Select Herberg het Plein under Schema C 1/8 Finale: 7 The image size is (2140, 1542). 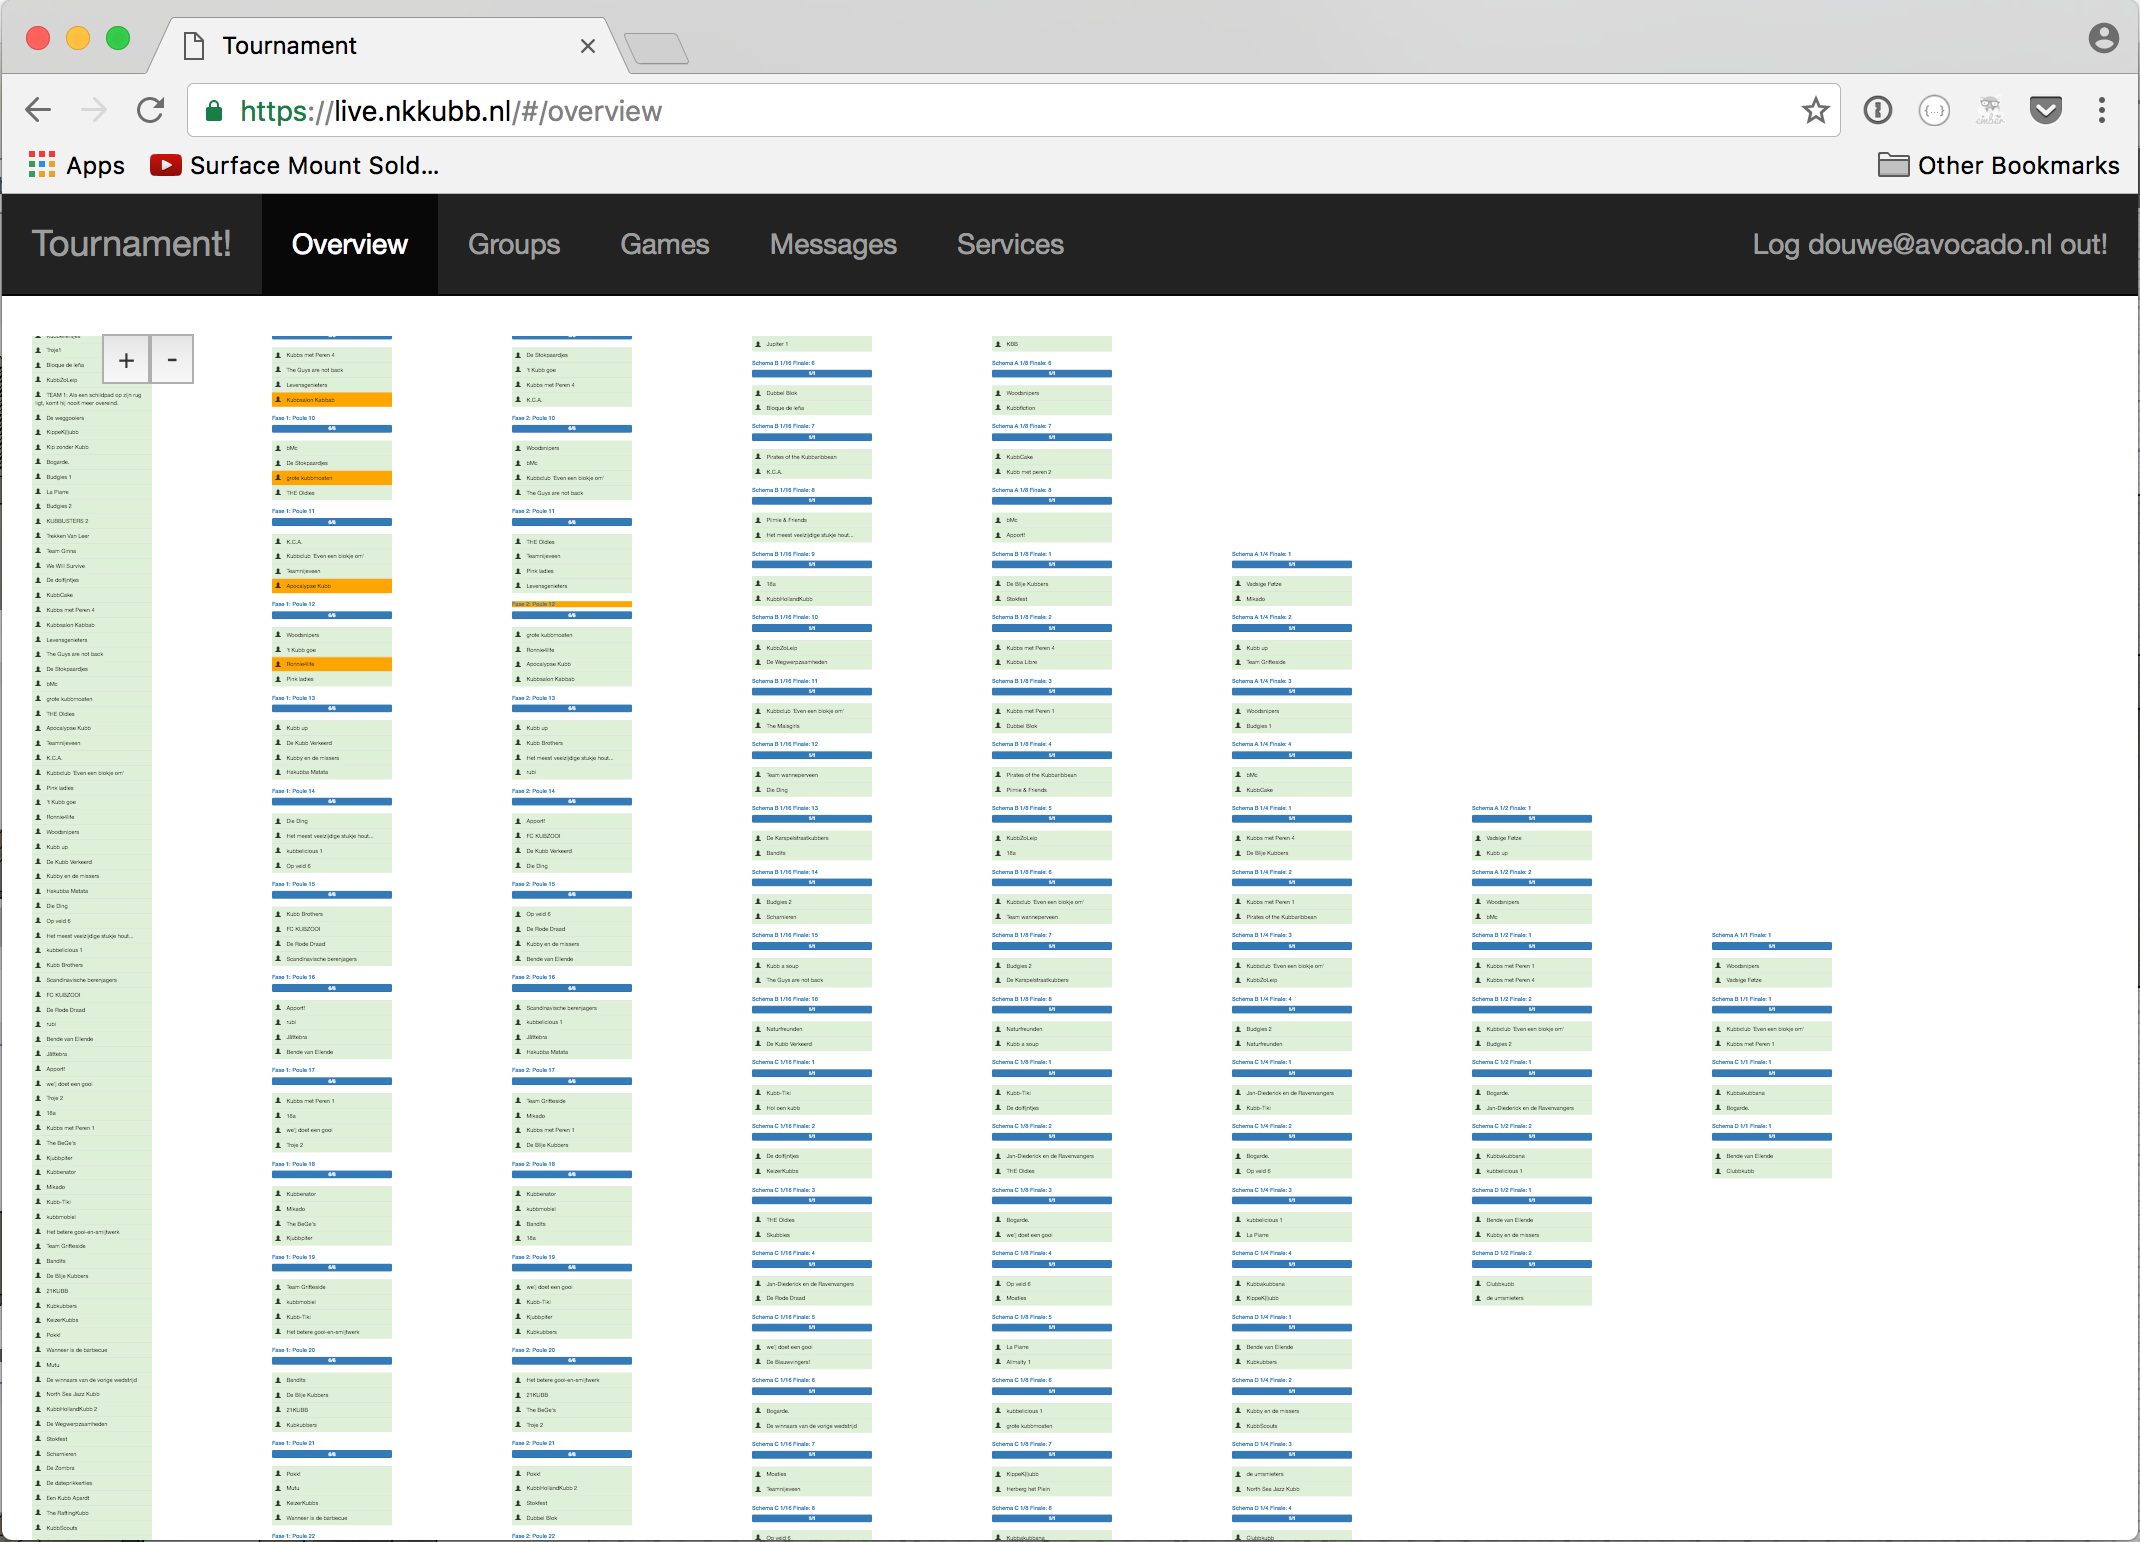click(x=1052, y=1489)
